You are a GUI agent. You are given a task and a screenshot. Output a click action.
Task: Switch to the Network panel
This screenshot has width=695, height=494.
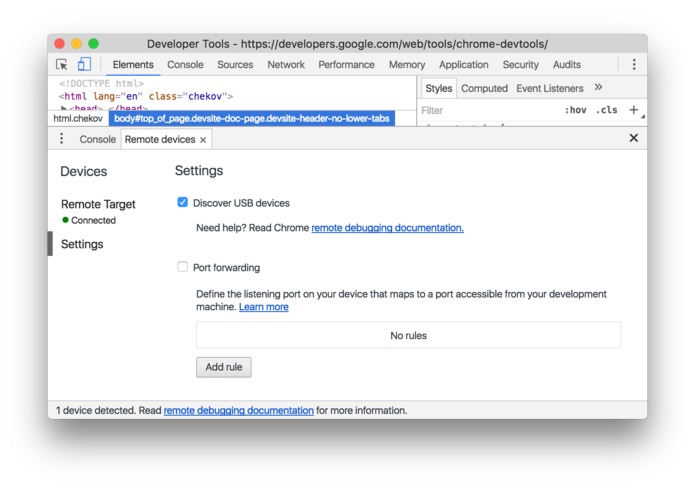click(286, 65)
